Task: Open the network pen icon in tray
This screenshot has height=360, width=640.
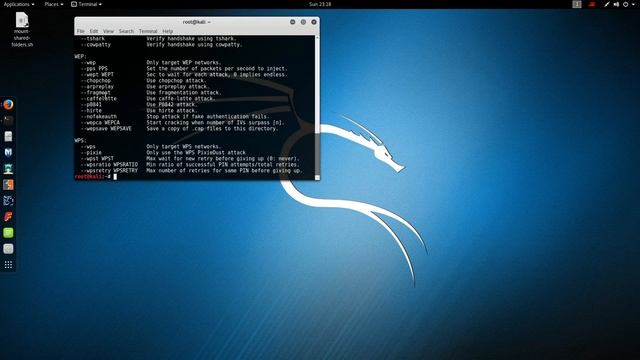Action: tap(607, 4)
